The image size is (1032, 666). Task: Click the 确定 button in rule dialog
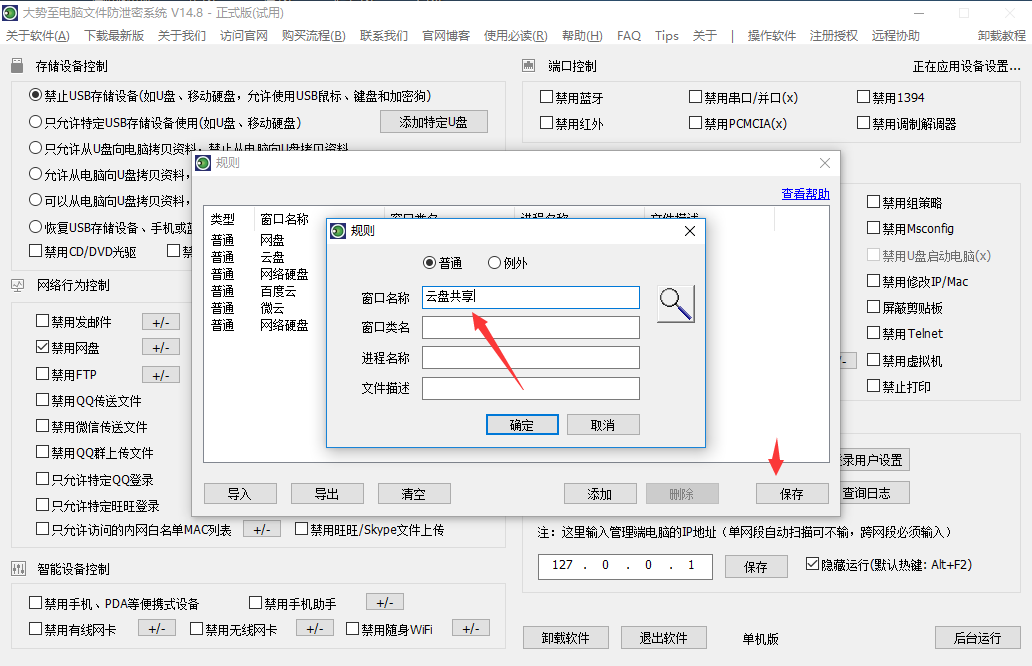point(522,425)
